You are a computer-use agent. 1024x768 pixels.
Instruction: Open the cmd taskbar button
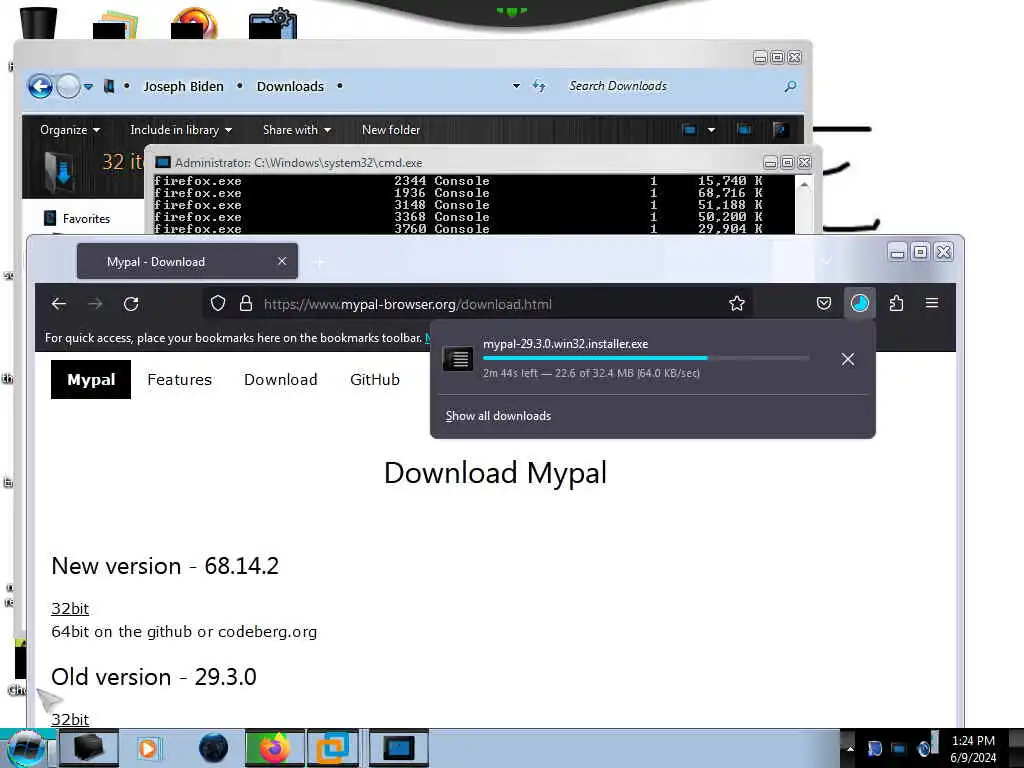coord(398,748)
